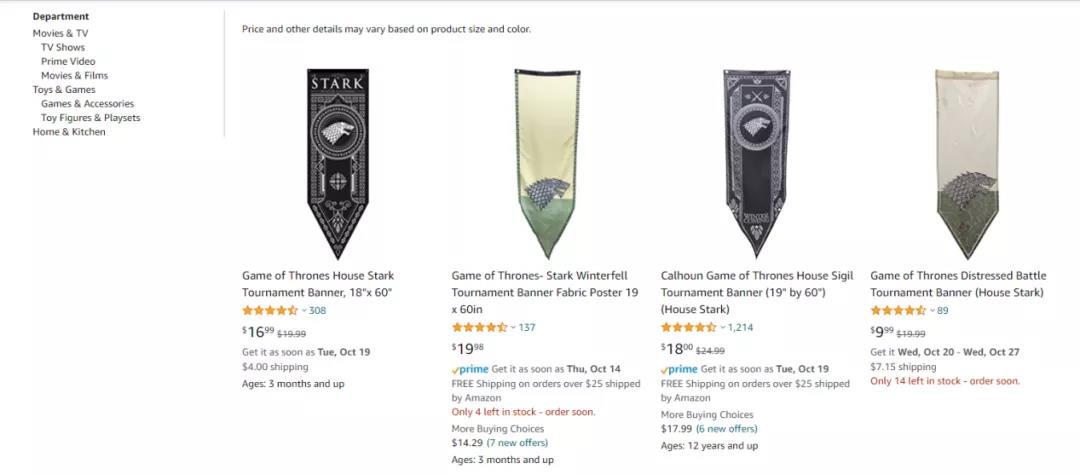Image resolution: width=1080 pixels, height=475 pixels.
Task: Open Game of Thrones Distressed Battle banner title
Action: pos(958,284)
